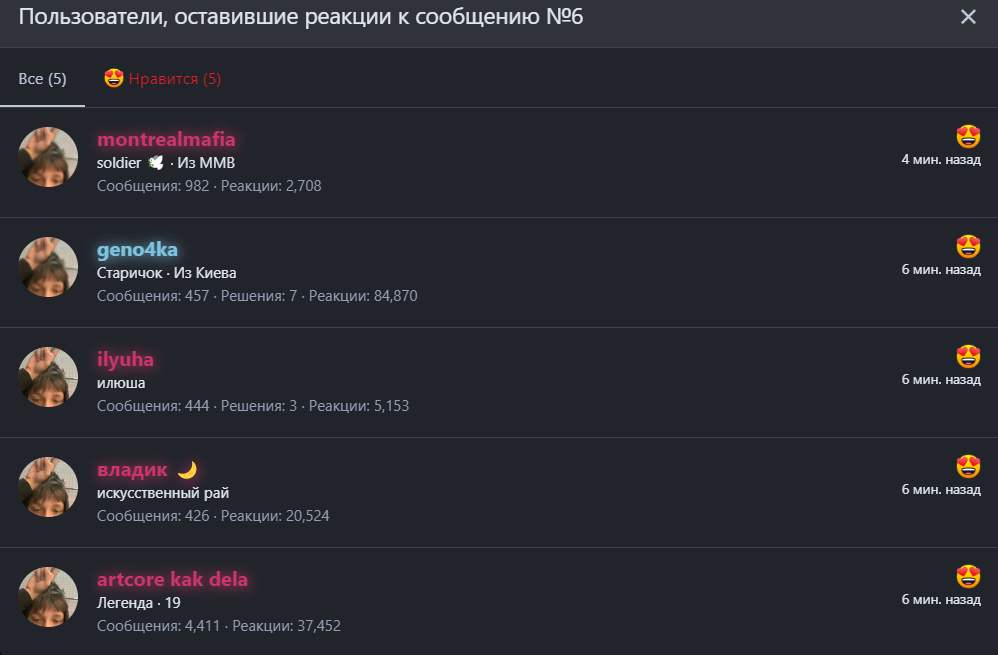
Task: Click geno4ka's avatar picture
Action: coord(48,267)
